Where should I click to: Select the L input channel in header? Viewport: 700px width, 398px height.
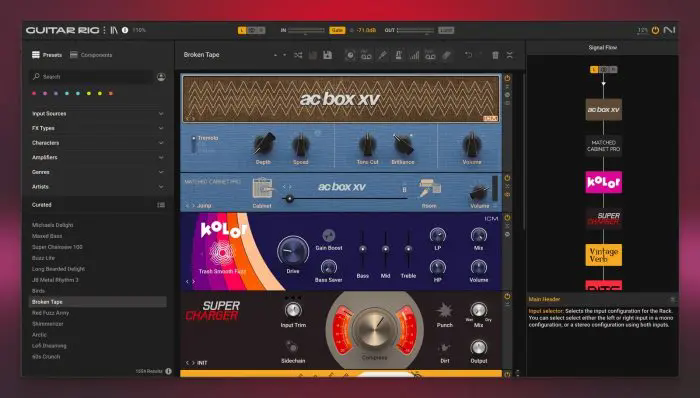pos(242,30)
